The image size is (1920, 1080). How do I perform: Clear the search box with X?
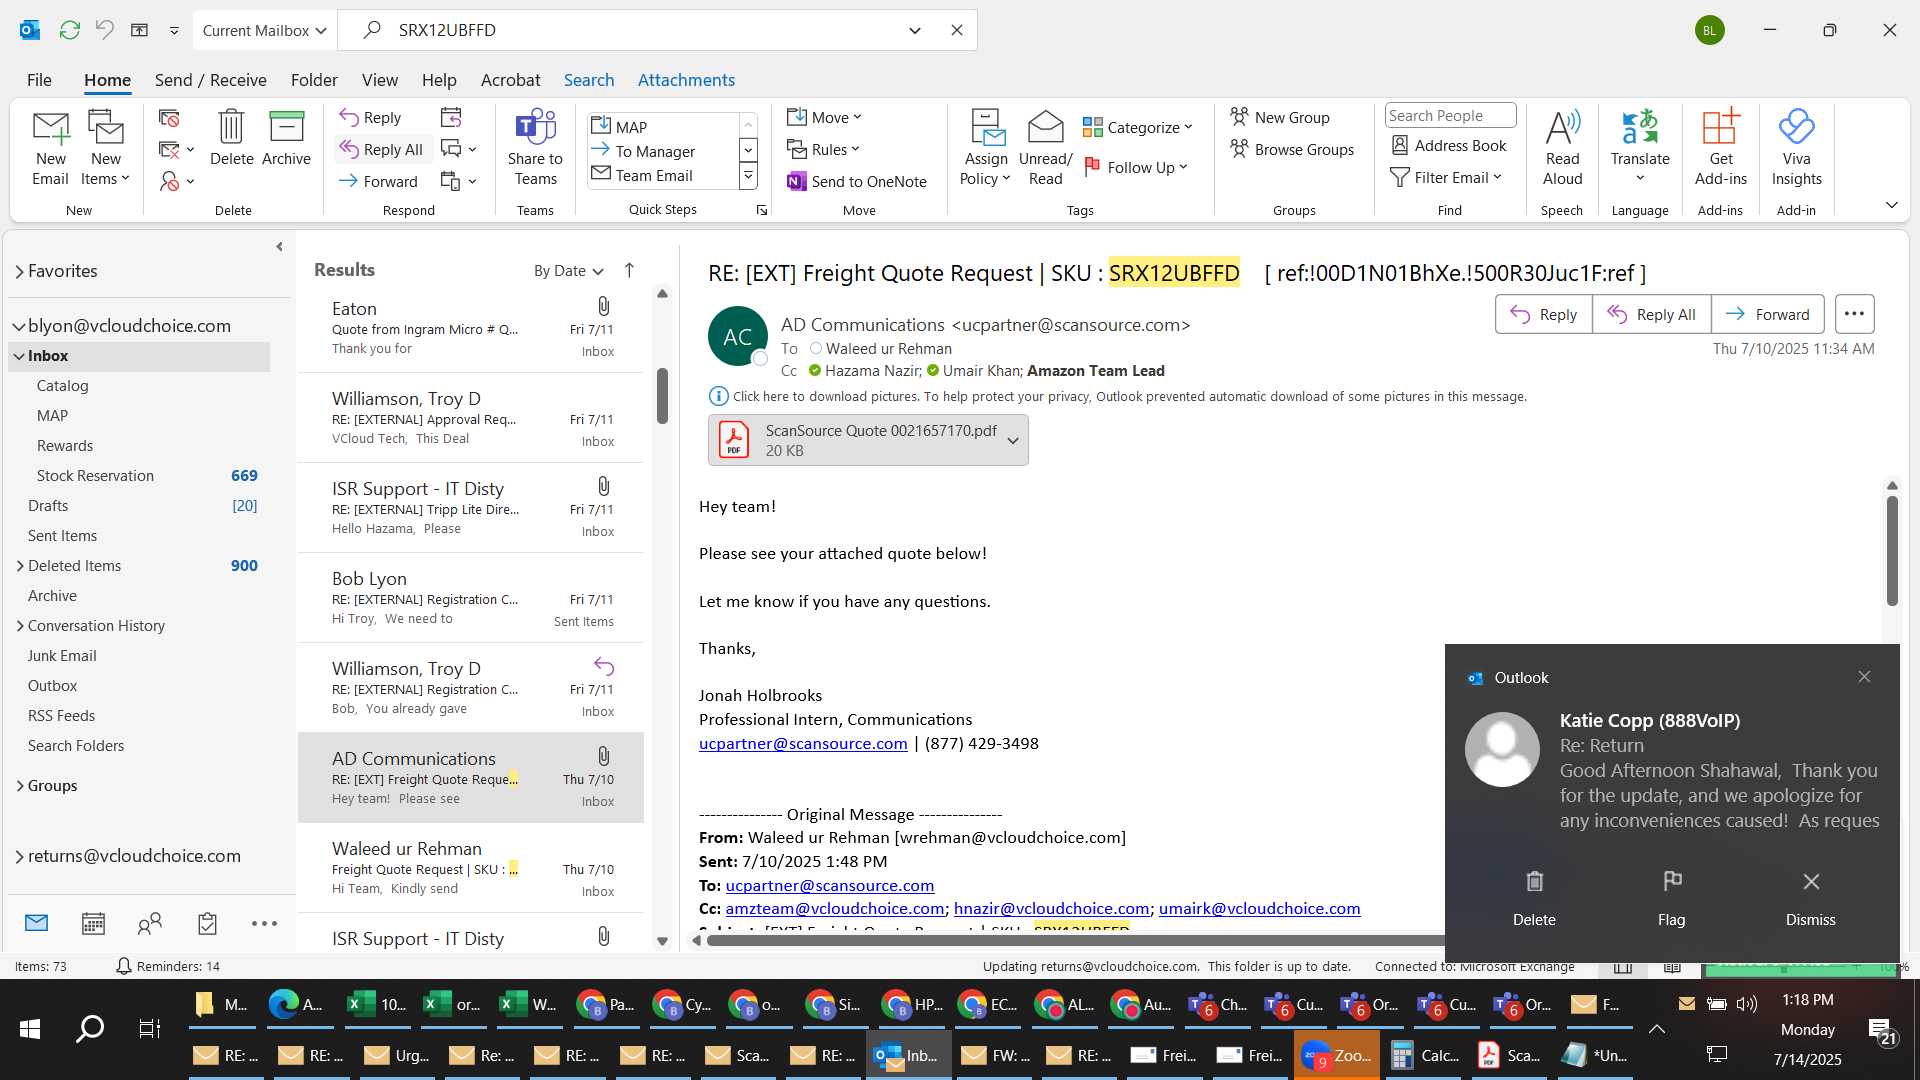(956, 30)
